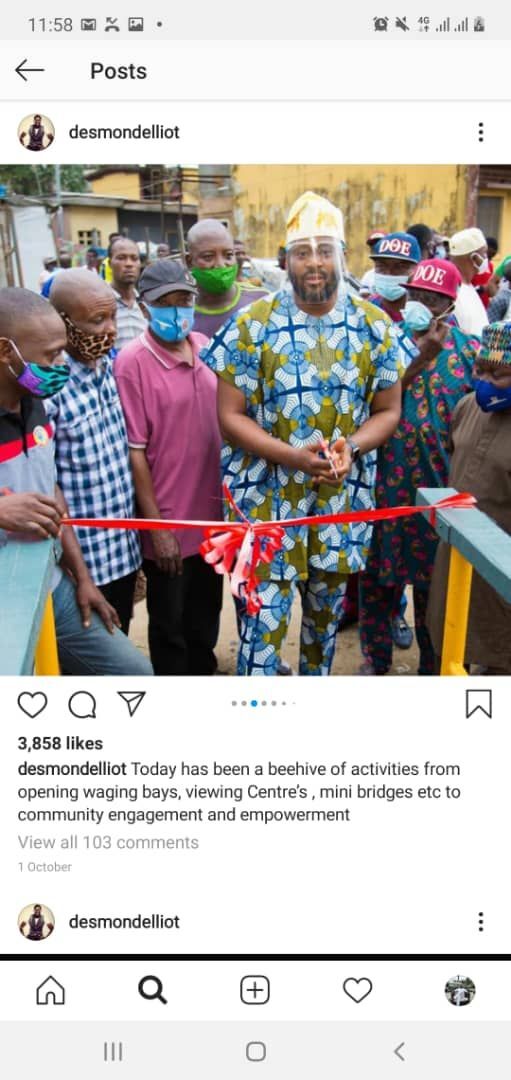Open 3,858 likes list

click(x=60, y=743)
